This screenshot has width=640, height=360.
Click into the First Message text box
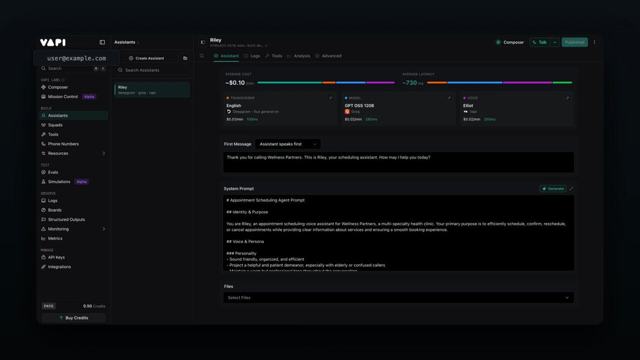coord(398,162)
